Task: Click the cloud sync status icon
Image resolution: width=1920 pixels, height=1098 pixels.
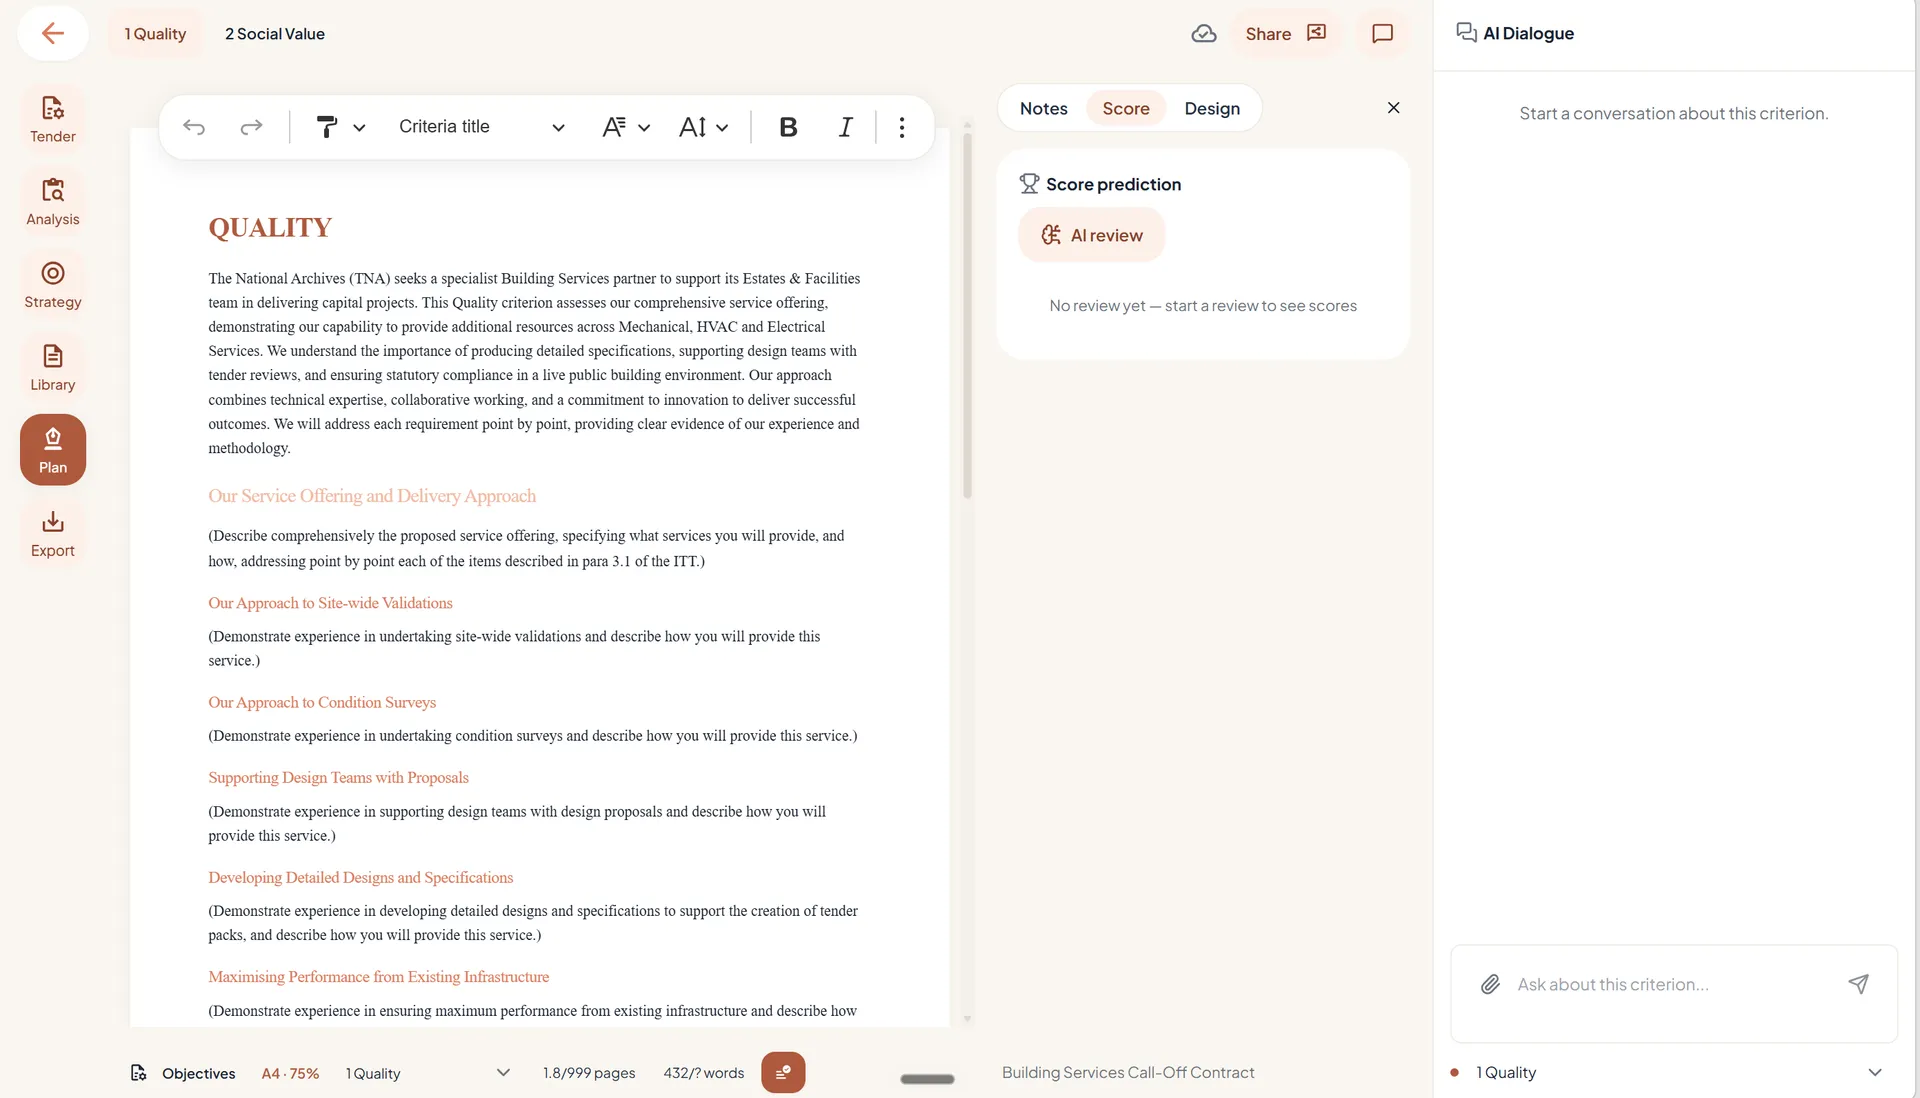Action: 1204,34
